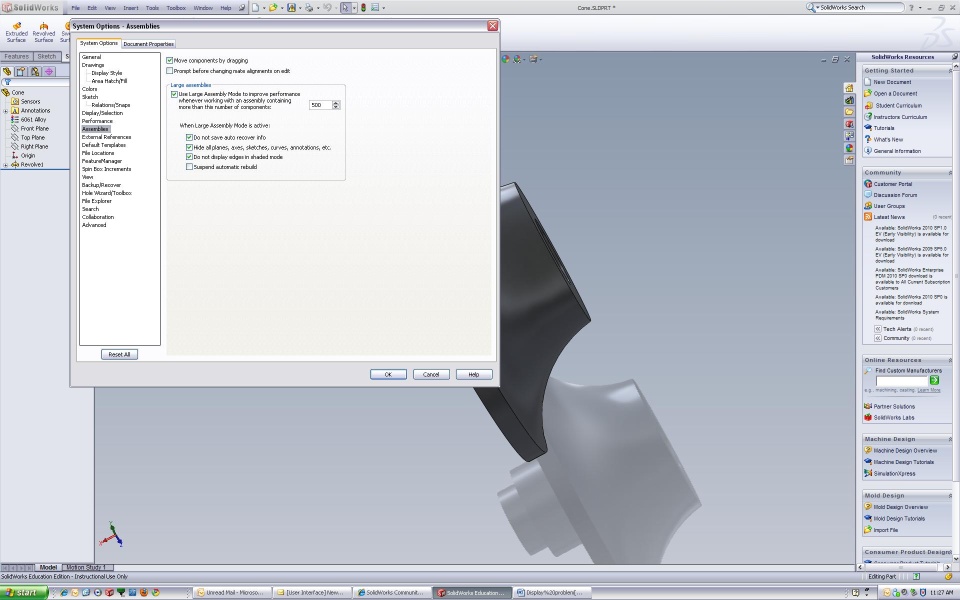Open the Tools menu

pos(152,8)
